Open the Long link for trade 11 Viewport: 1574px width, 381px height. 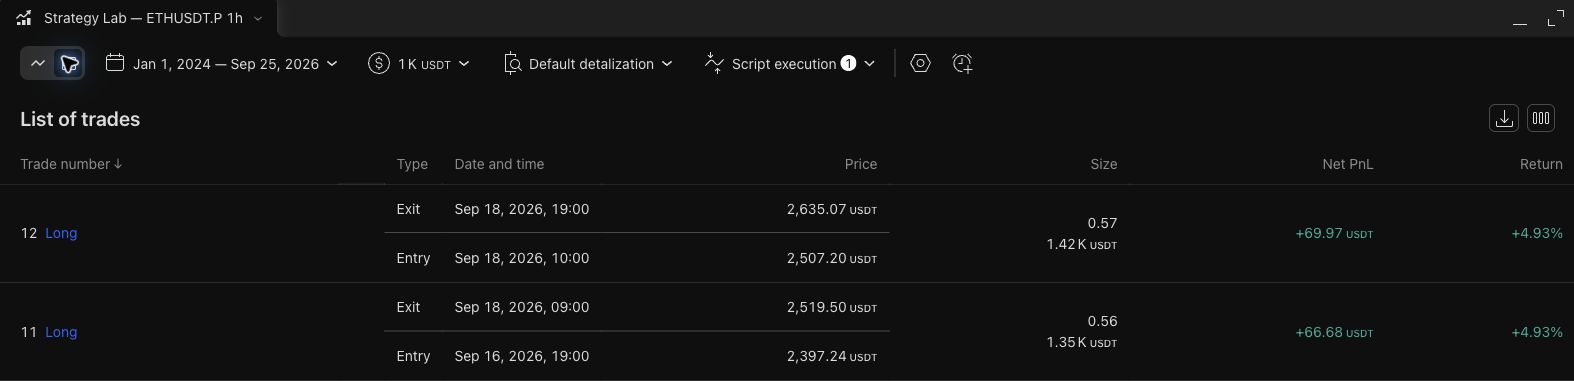point(61,332)
